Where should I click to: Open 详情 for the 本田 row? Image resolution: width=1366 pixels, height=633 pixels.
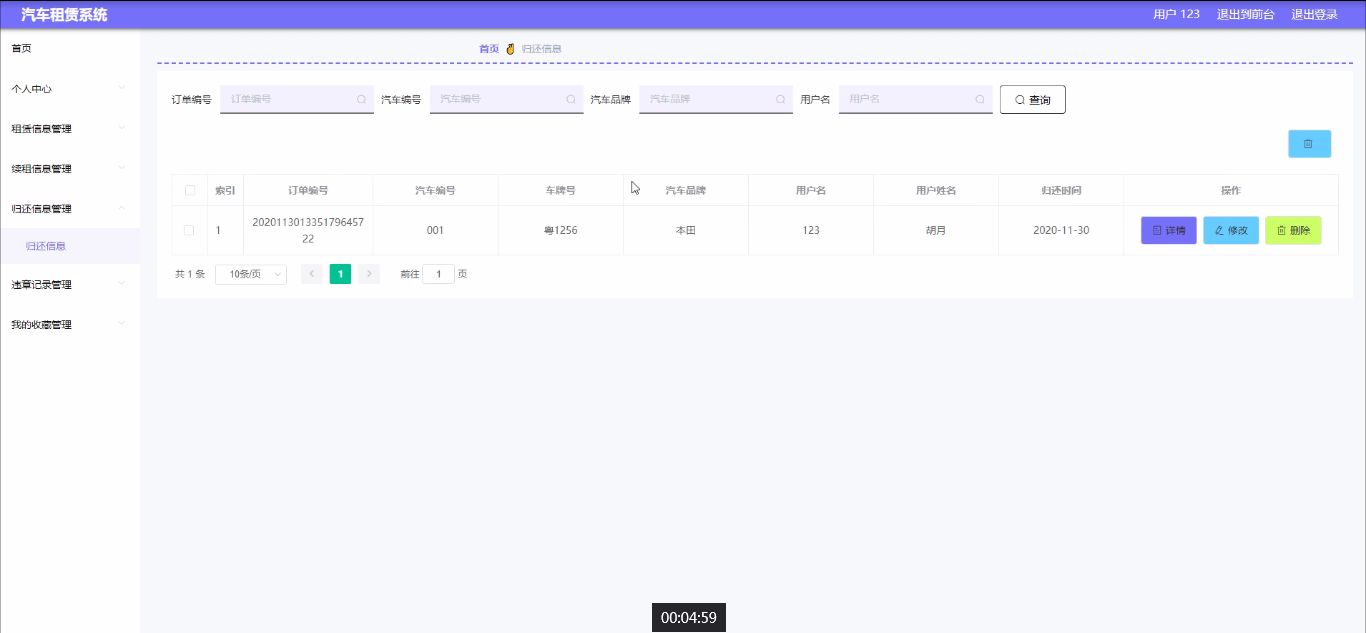tap(1169, 230)
